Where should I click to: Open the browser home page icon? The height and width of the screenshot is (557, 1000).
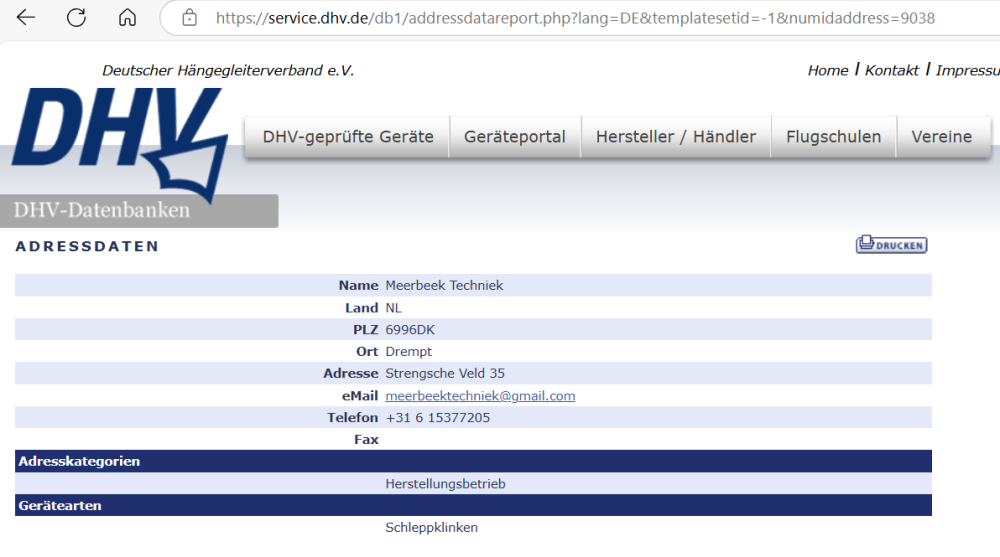tap(128, 17)
